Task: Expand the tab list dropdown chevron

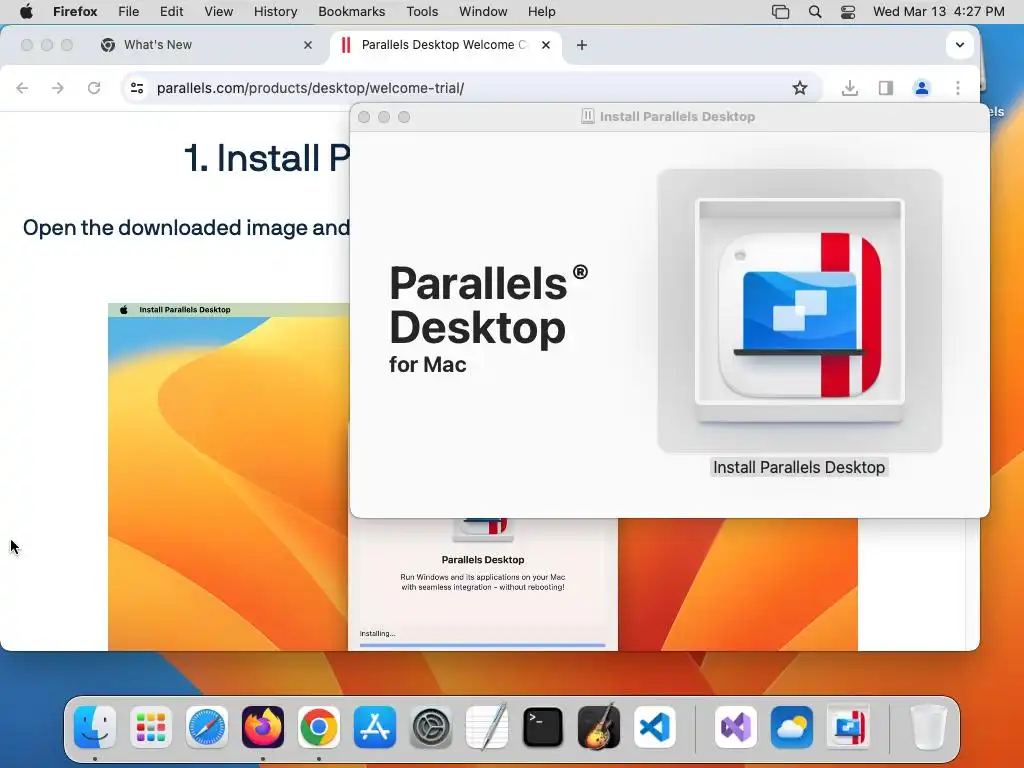Action: (x=959, y=45)
